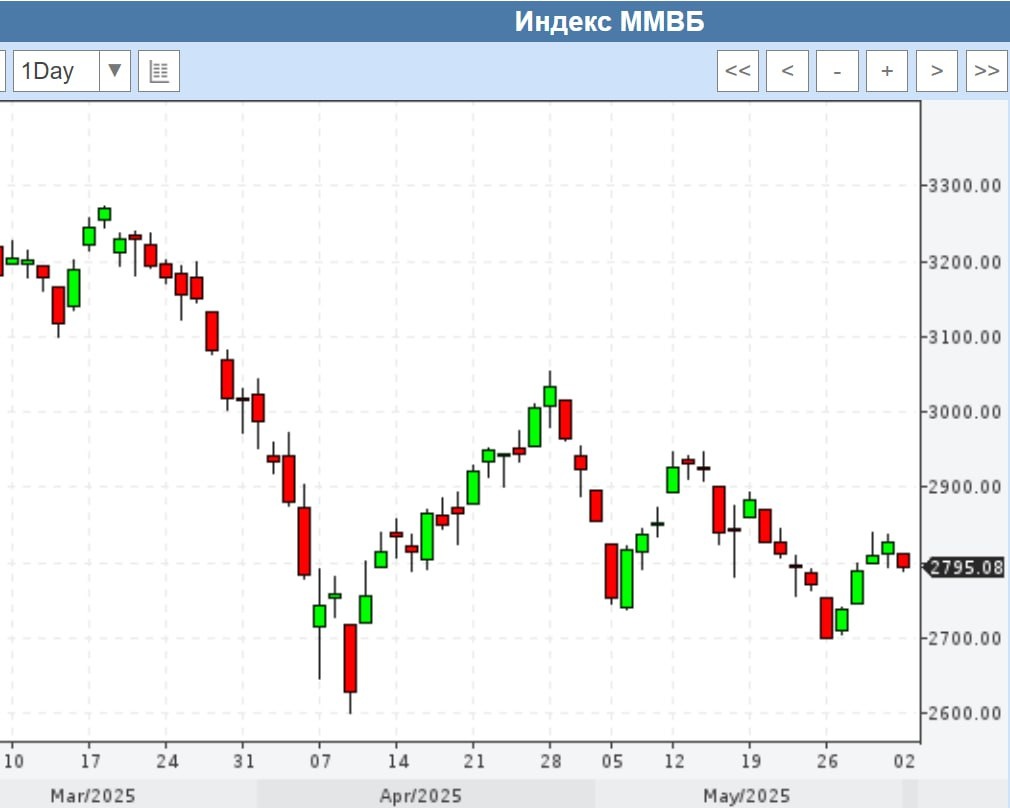This screenshot has width=1010, height=808.
Task: Move chart forward with > button
Action: click(x=937, y=71)
